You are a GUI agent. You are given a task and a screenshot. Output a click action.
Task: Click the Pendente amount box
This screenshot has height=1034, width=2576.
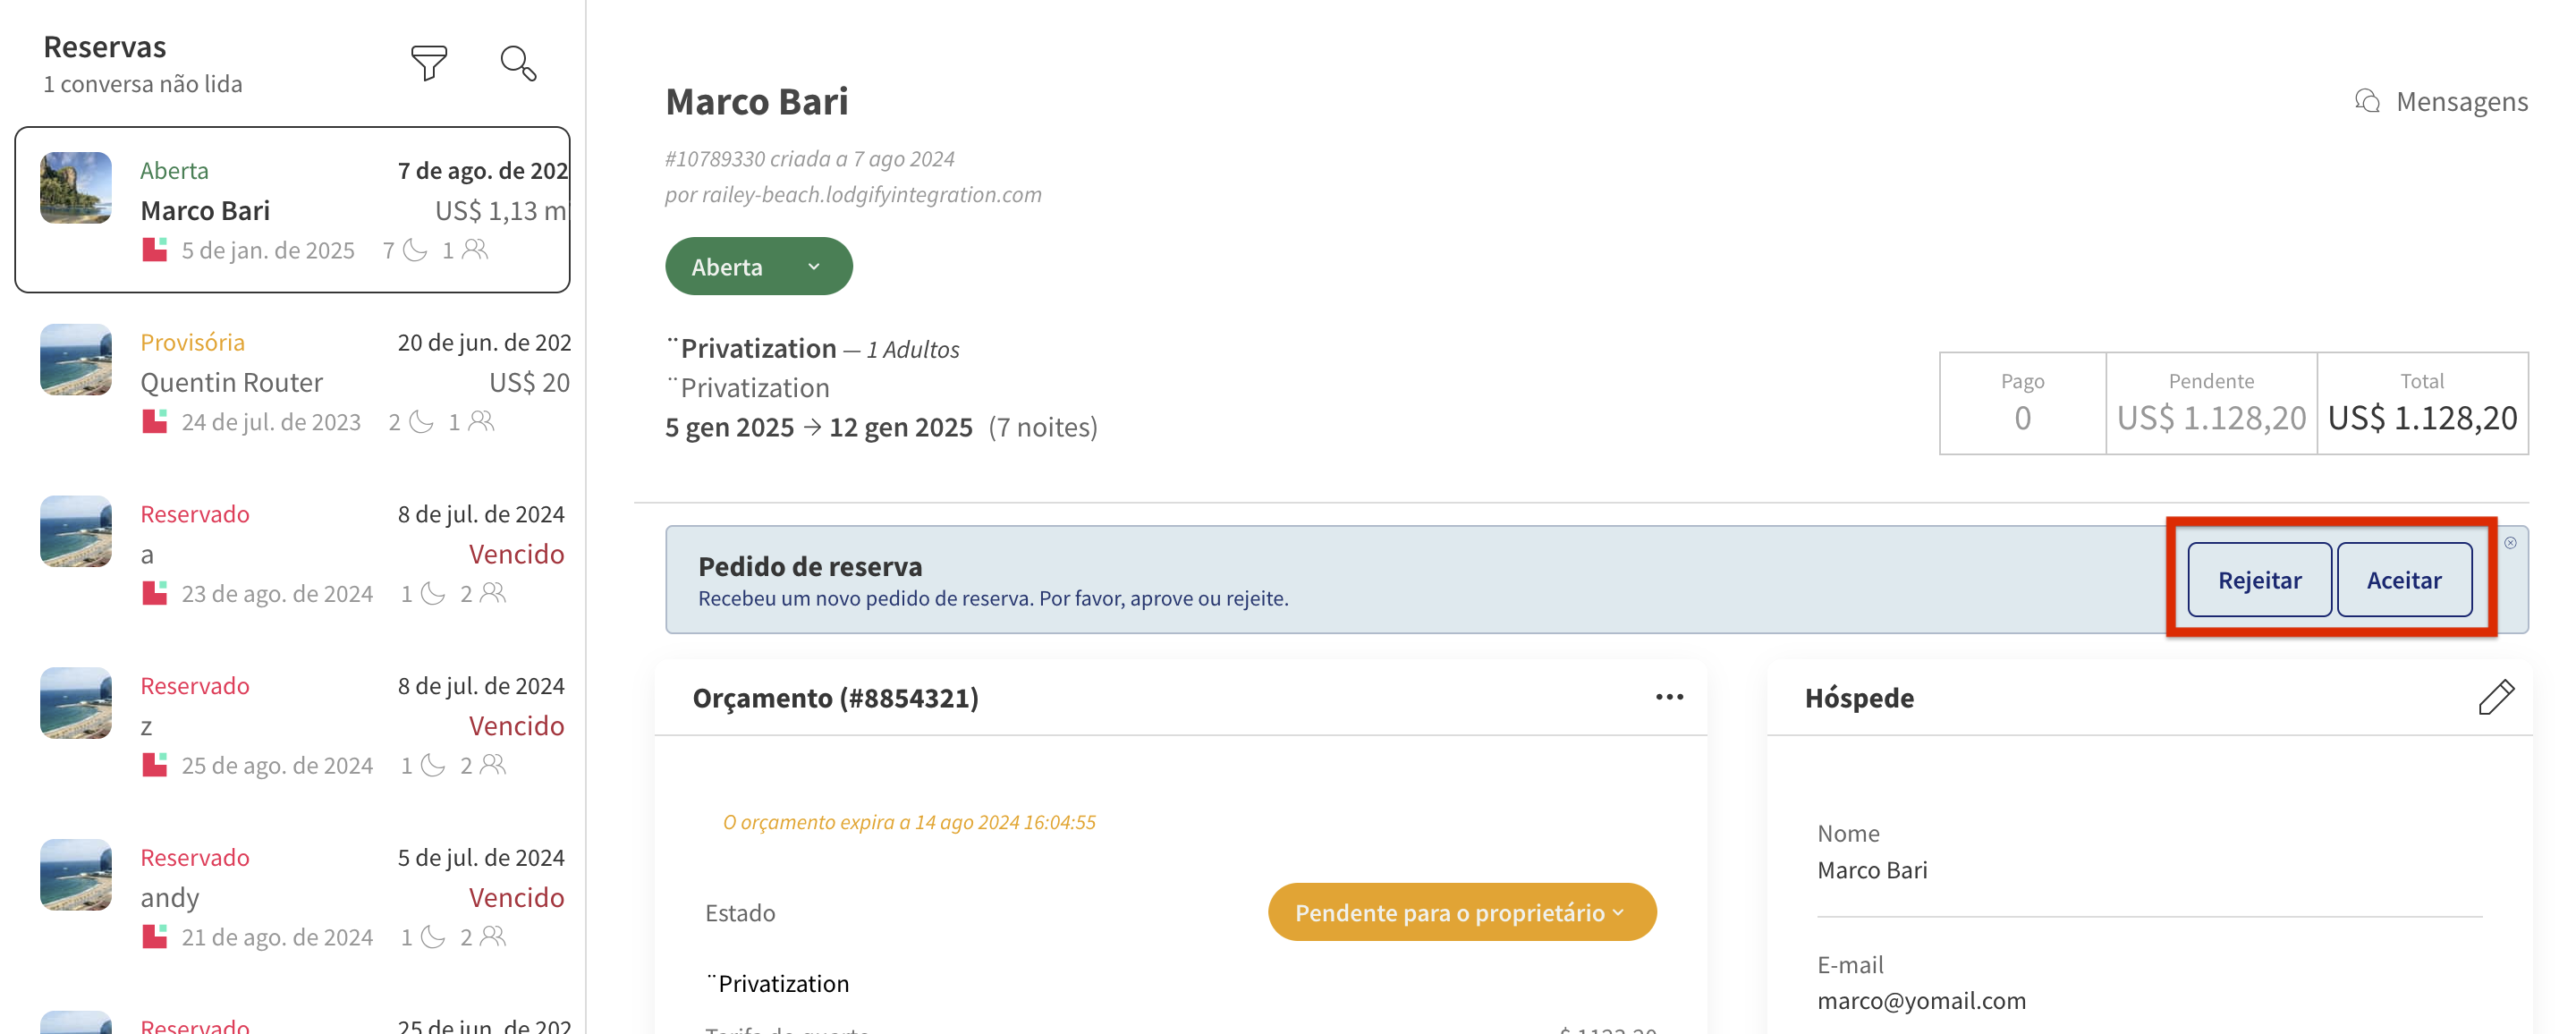pos(2211,403)
